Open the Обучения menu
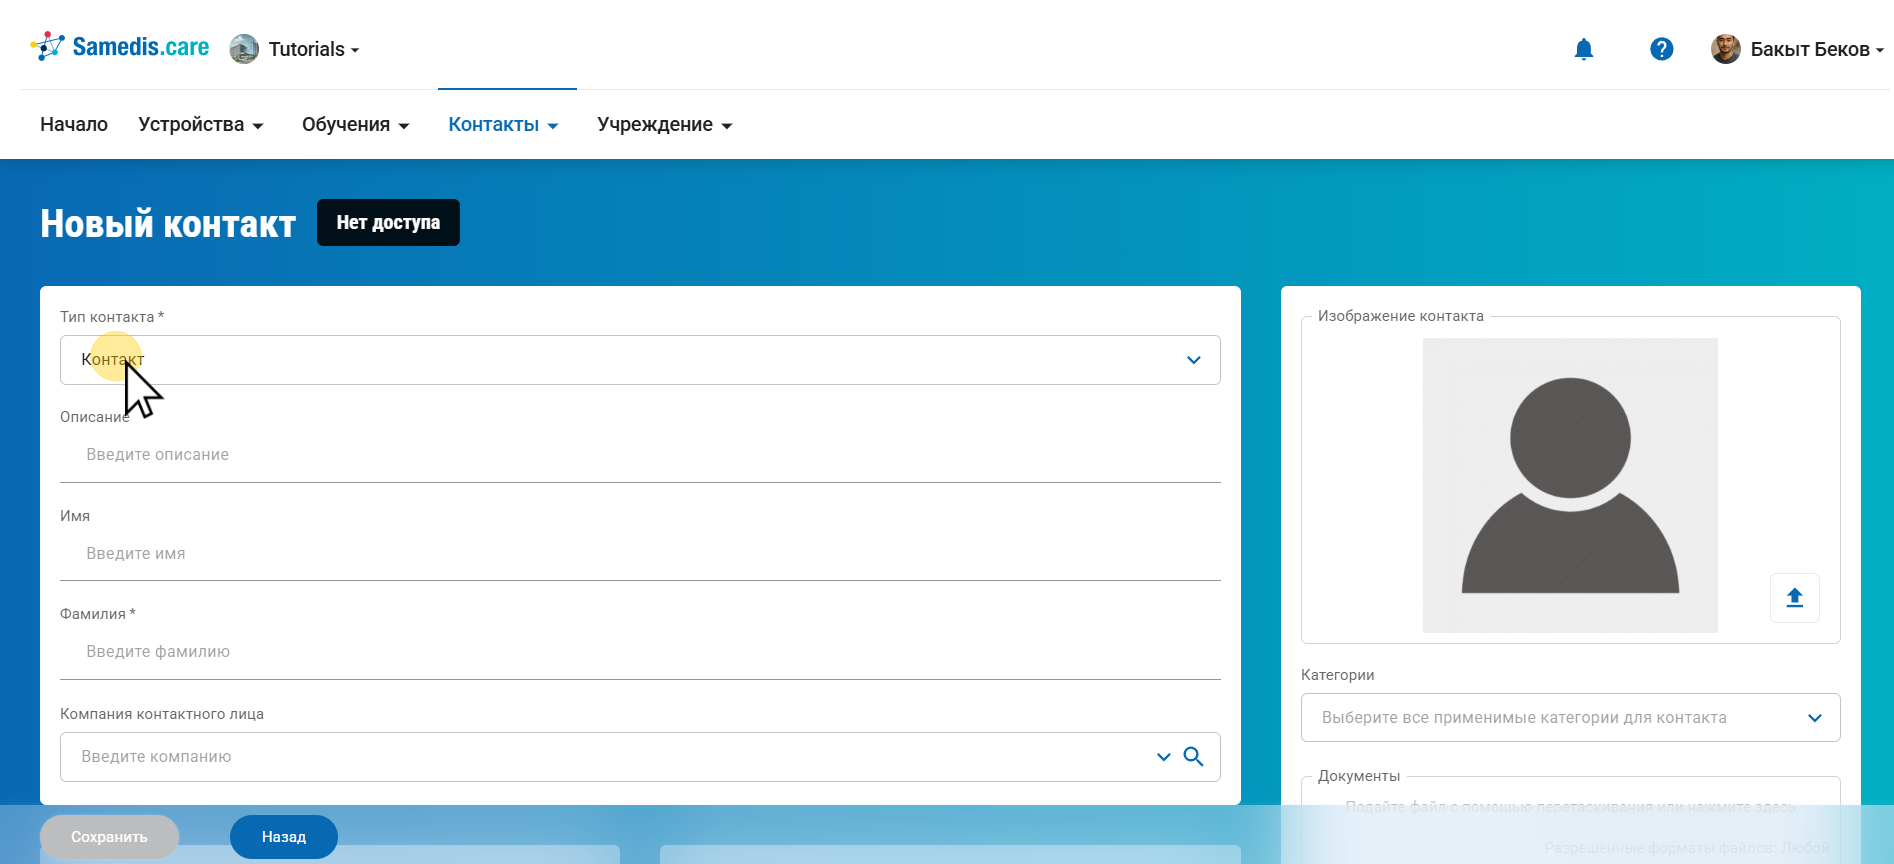1894x864 pixels. point(355,125)
